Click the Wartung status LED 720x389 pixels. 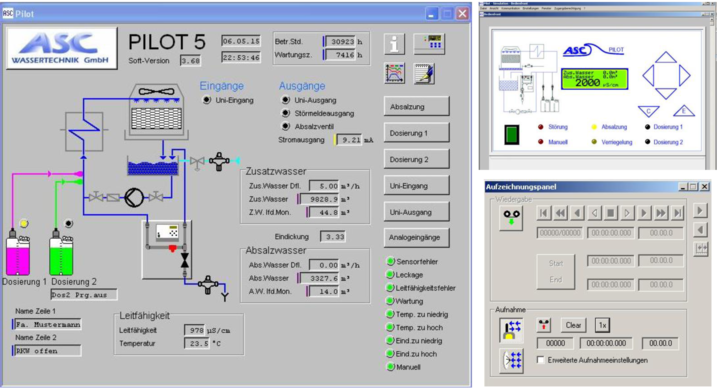coord(390,301)
